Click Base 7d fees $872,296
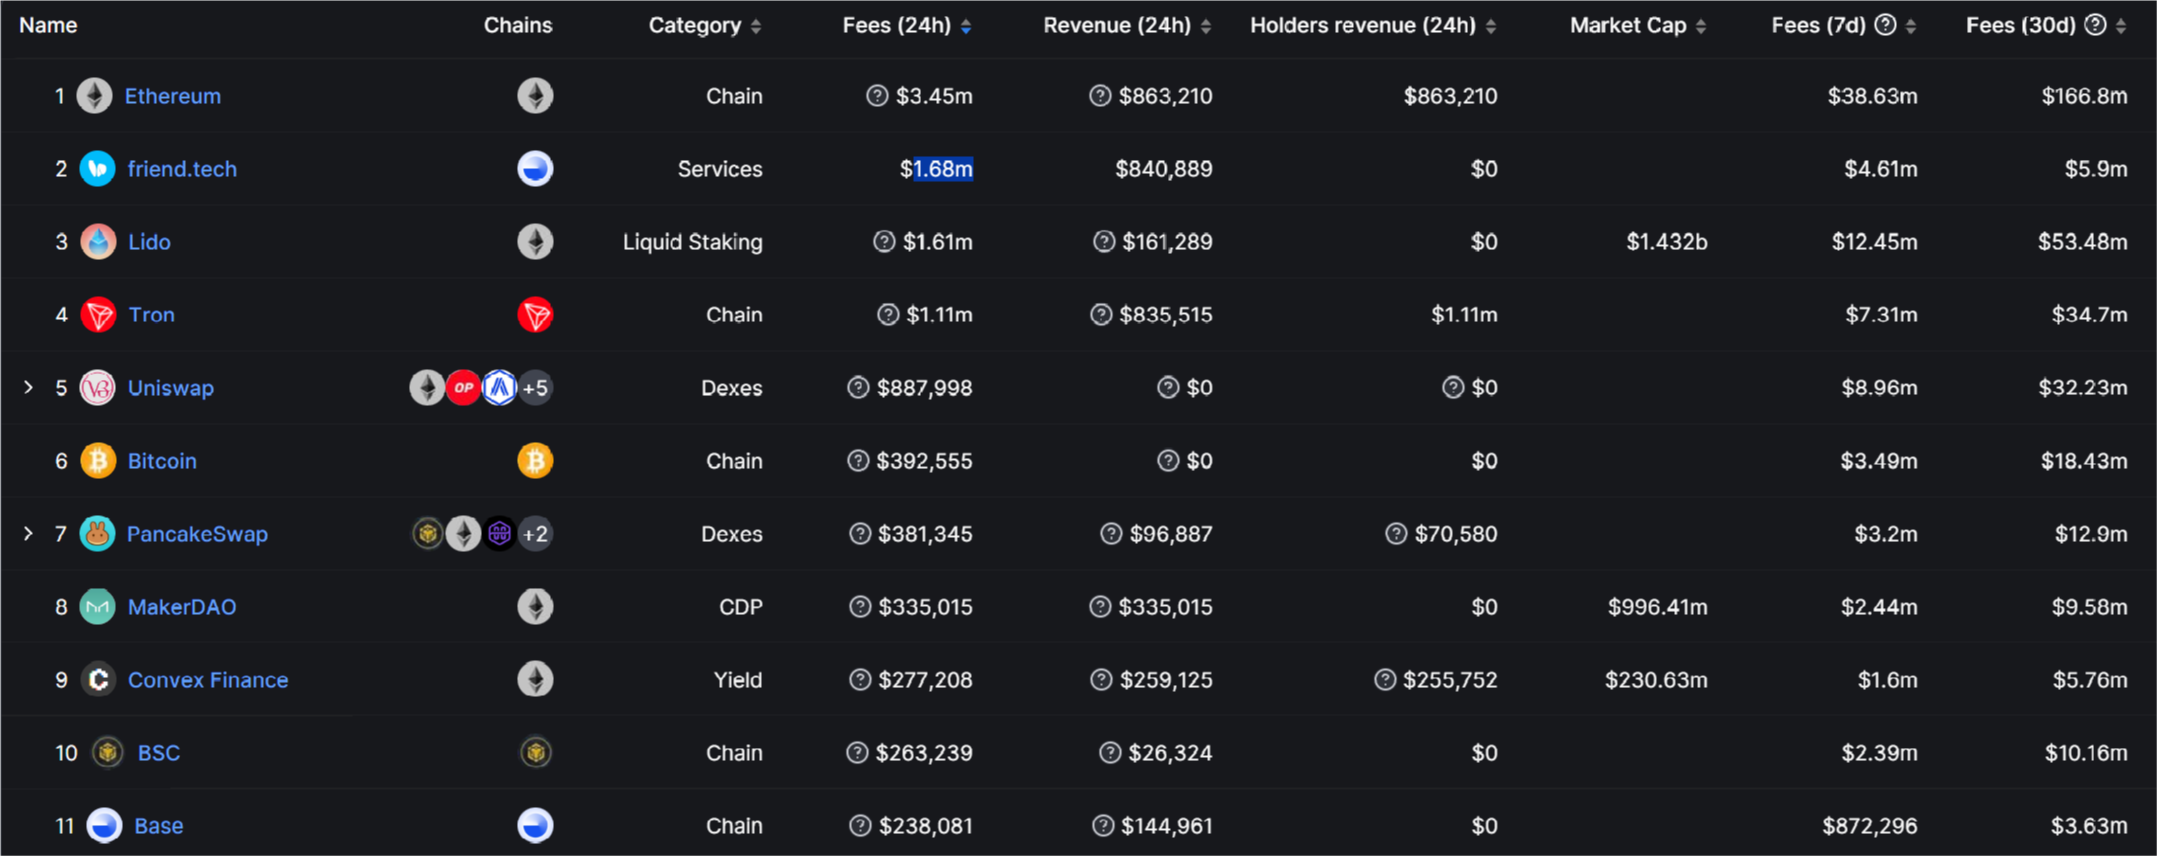 pos(1870,826)
